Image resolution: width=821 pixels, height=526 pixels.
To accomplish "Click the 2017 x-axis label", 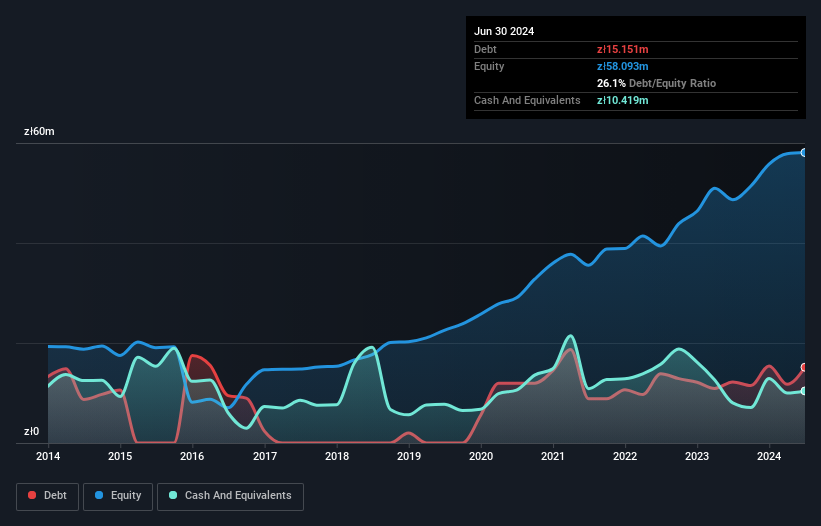I will click(x=265, y=456).
